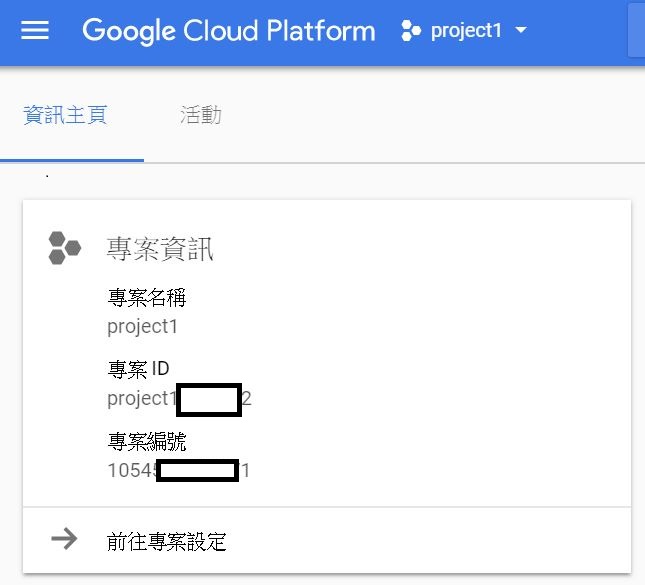Click the arrow icon beside 前往專案設定
Image resolution: width=645 pixels, height=585 pixels.
click(64, 539)
